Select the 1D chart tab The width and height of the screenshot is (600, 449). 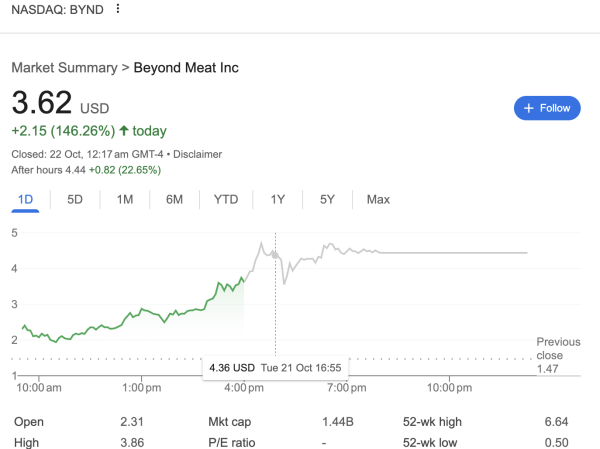[x=25, y=199]
